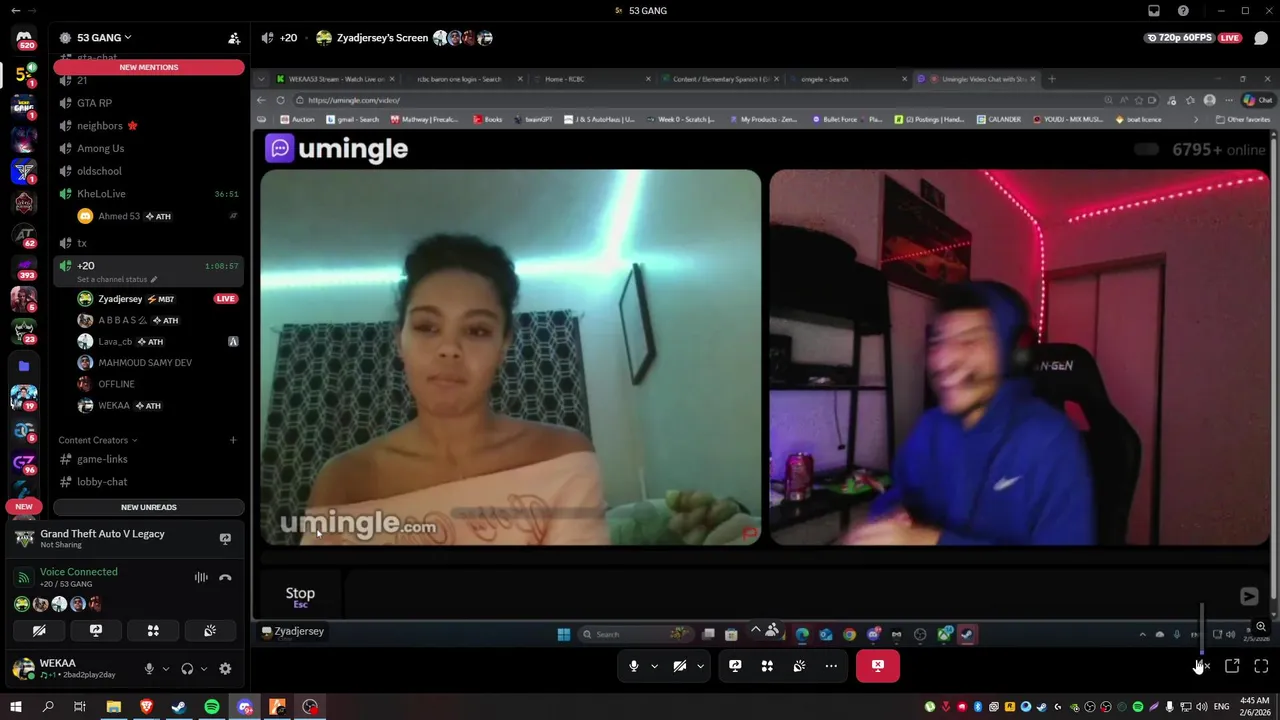Mute microphone in the user panel
The height and width of the screenshot is (720, 1280).
pyautogui.click(x=149, y=669)
